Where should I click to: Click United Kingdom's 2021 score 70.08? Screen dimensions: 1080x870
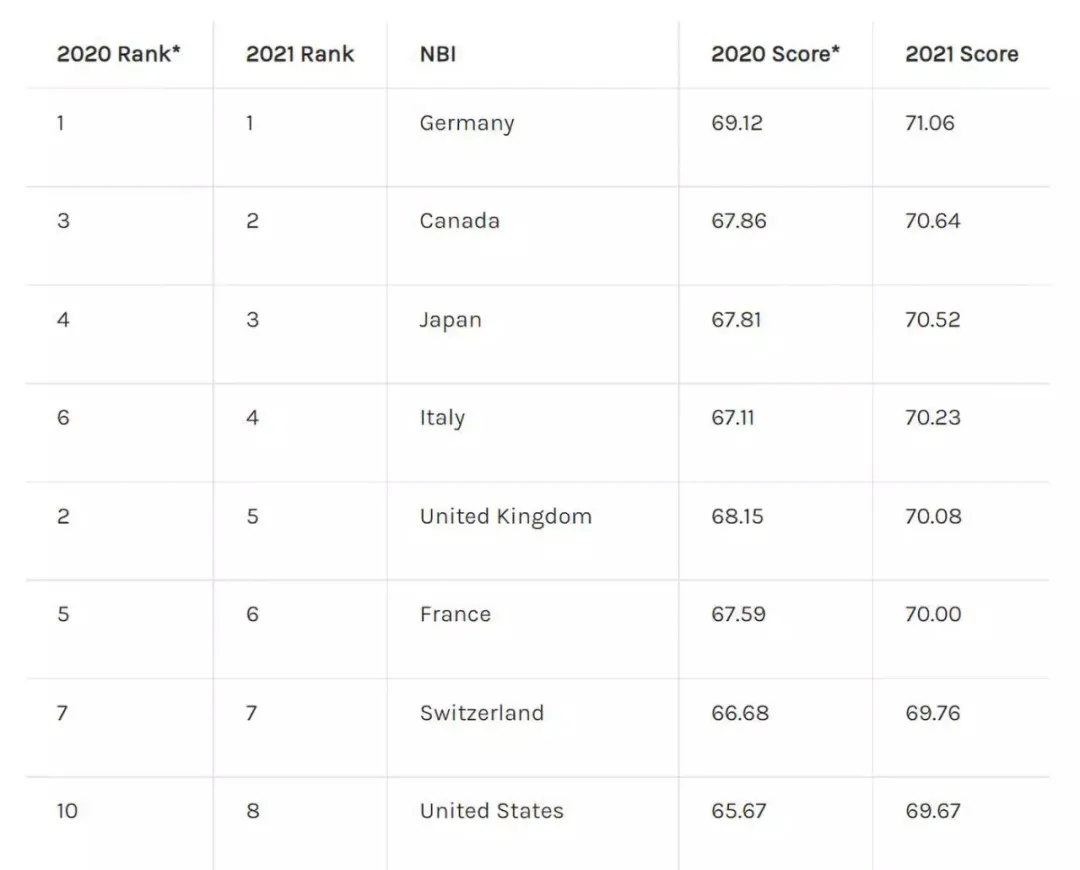click(x=933, y=517)
